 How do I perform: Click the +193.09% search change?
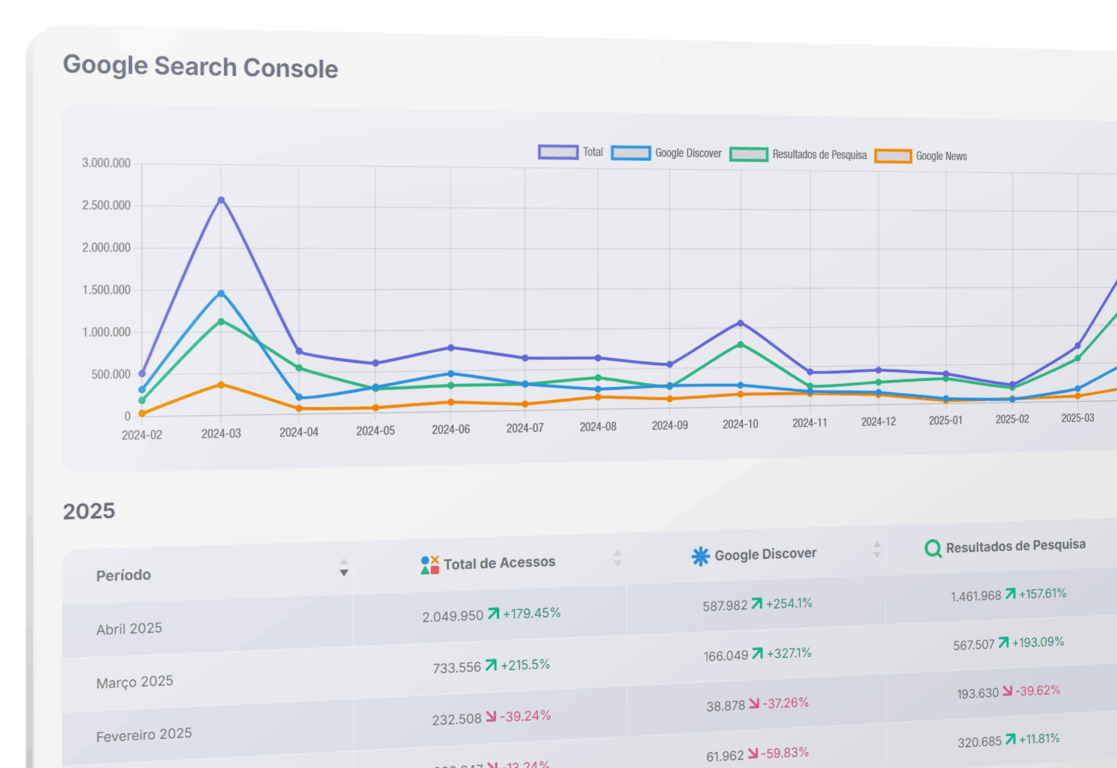tap(1038, 643)
